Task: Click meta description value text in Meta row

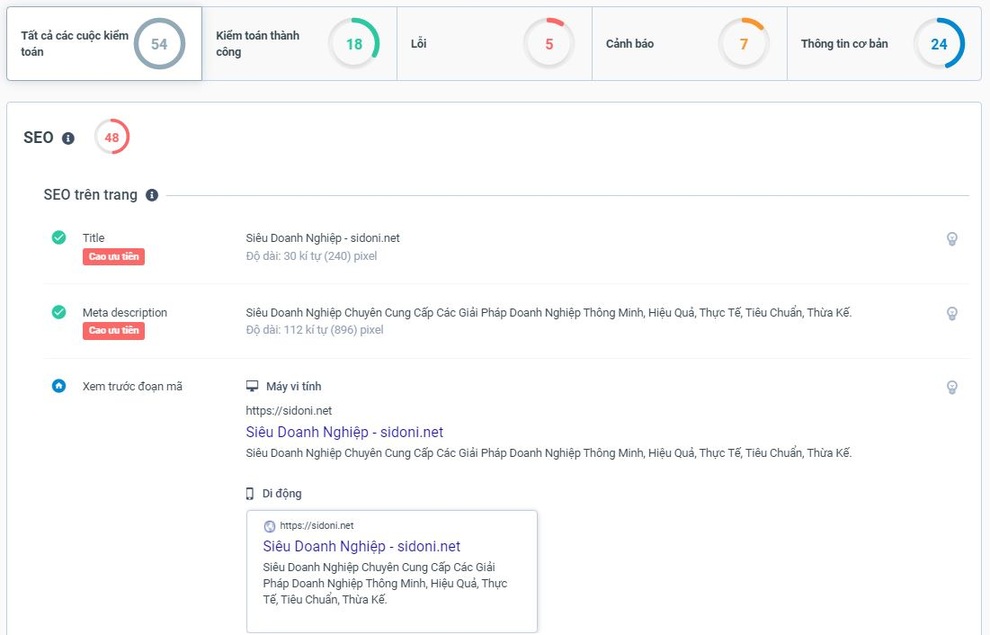Action: click(549, 312)
